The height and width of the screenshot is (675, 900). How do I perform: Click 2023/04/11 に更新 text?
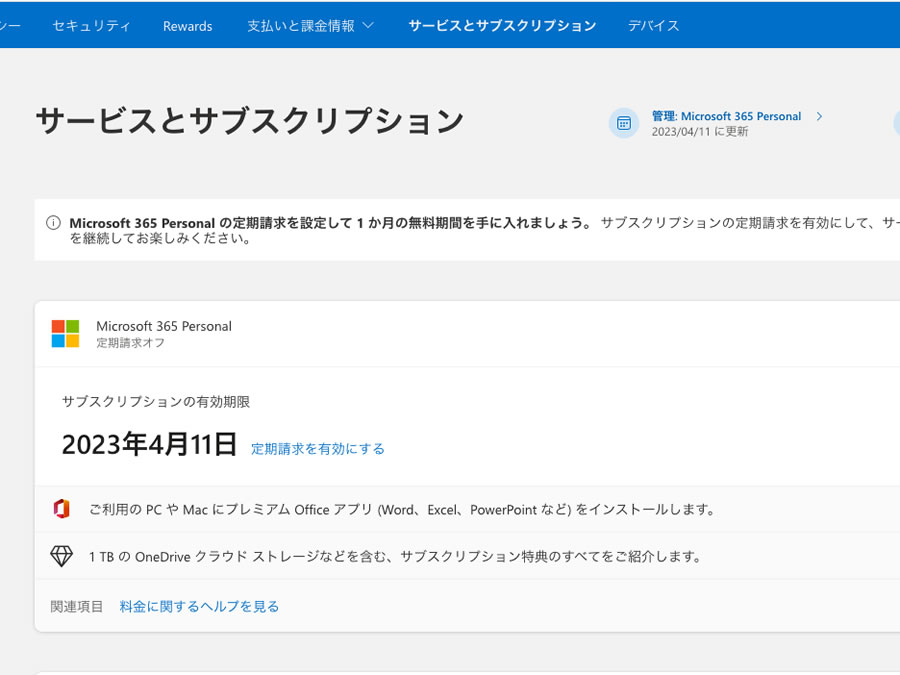pos(700,131)
